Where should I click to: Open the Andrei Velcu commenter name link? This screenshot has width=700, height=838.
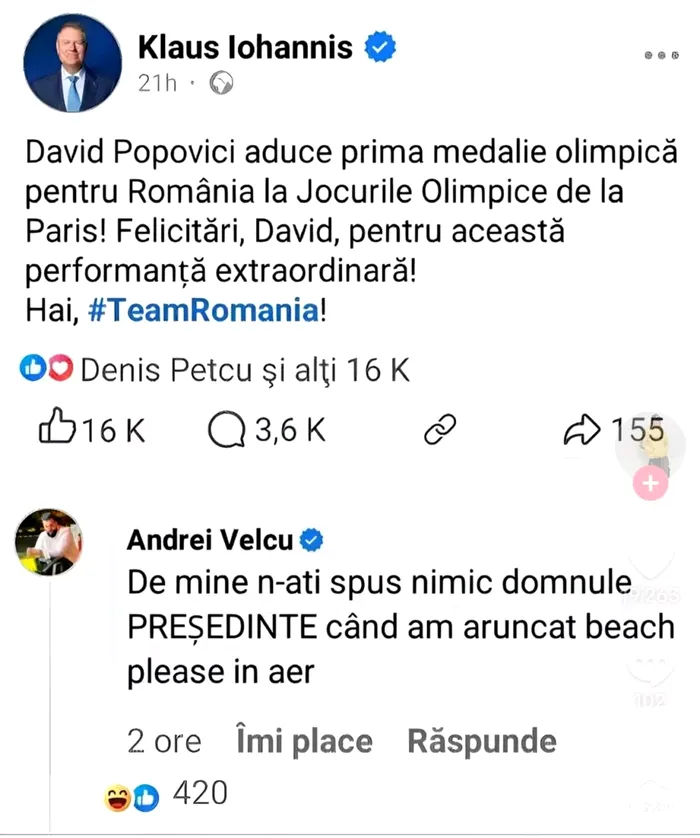[210, 541]
